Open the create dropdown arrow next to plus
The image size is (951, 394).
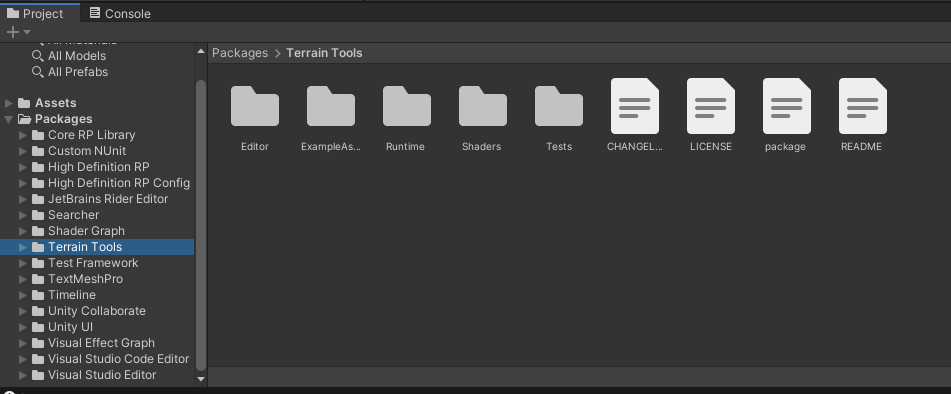(x=27, y=32)
